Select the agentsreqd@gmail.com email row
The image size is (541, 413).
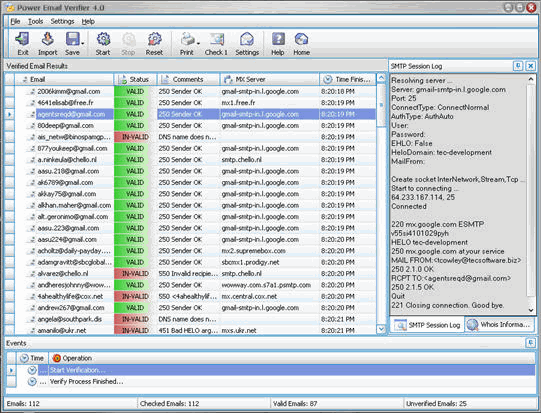pos(195,114)
